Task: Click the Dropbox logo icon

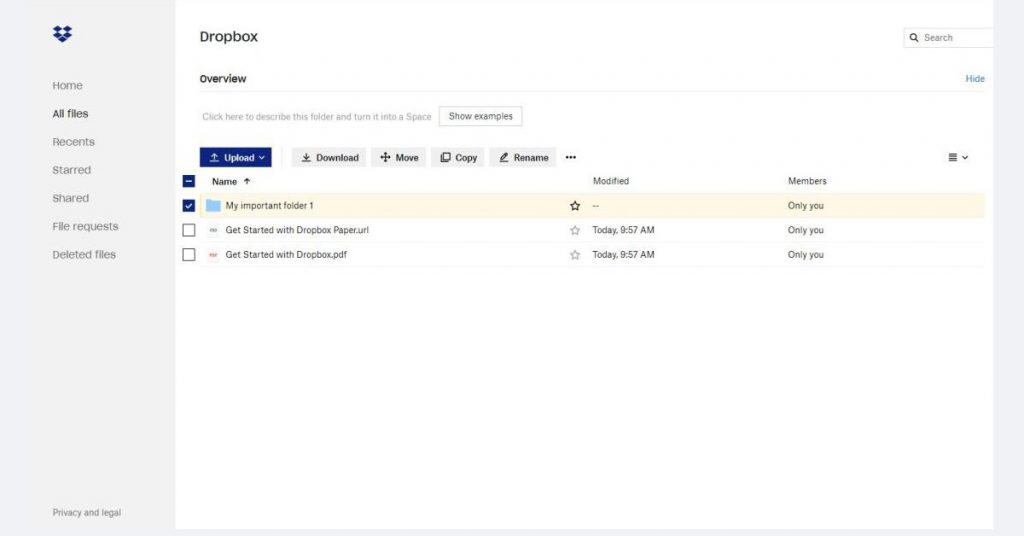Action: point(63,34)
